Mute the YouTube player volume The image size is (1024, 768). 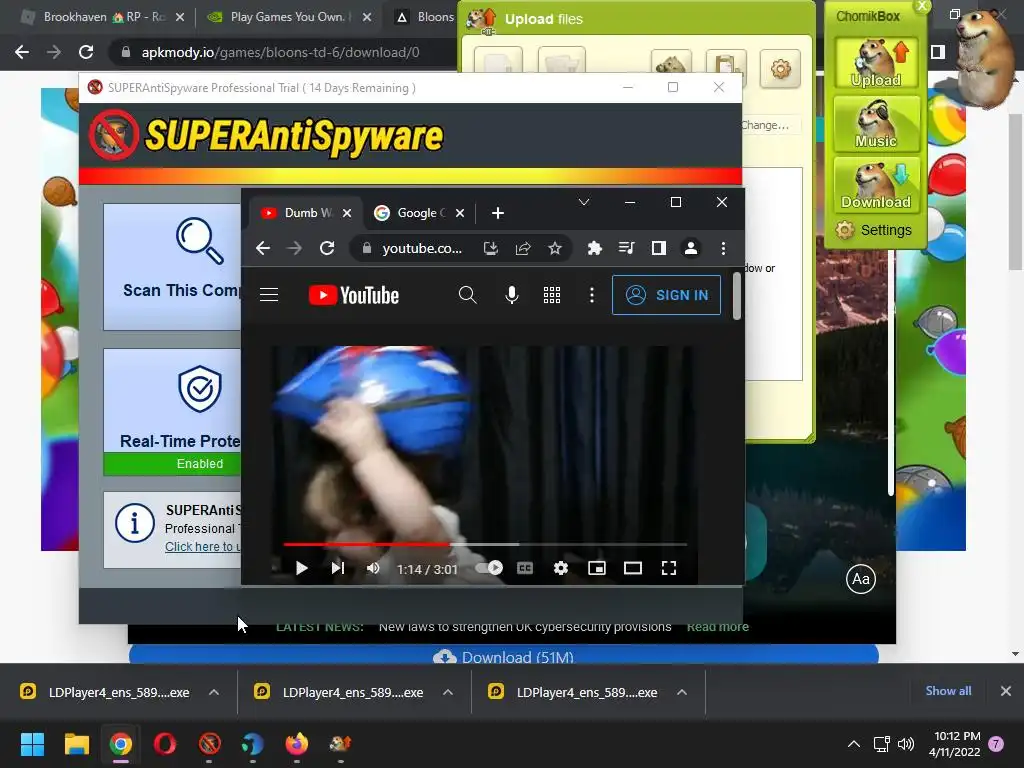point(373,568)
